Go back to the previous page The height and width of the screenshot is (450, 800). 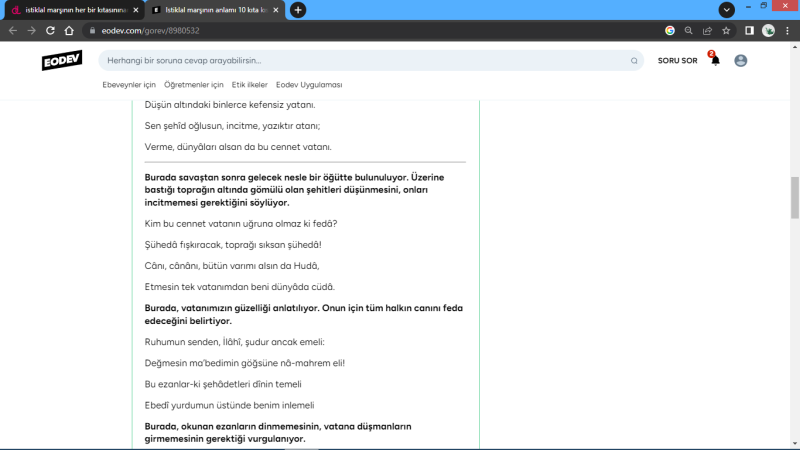pyautogui.click(x=13, y=31)
